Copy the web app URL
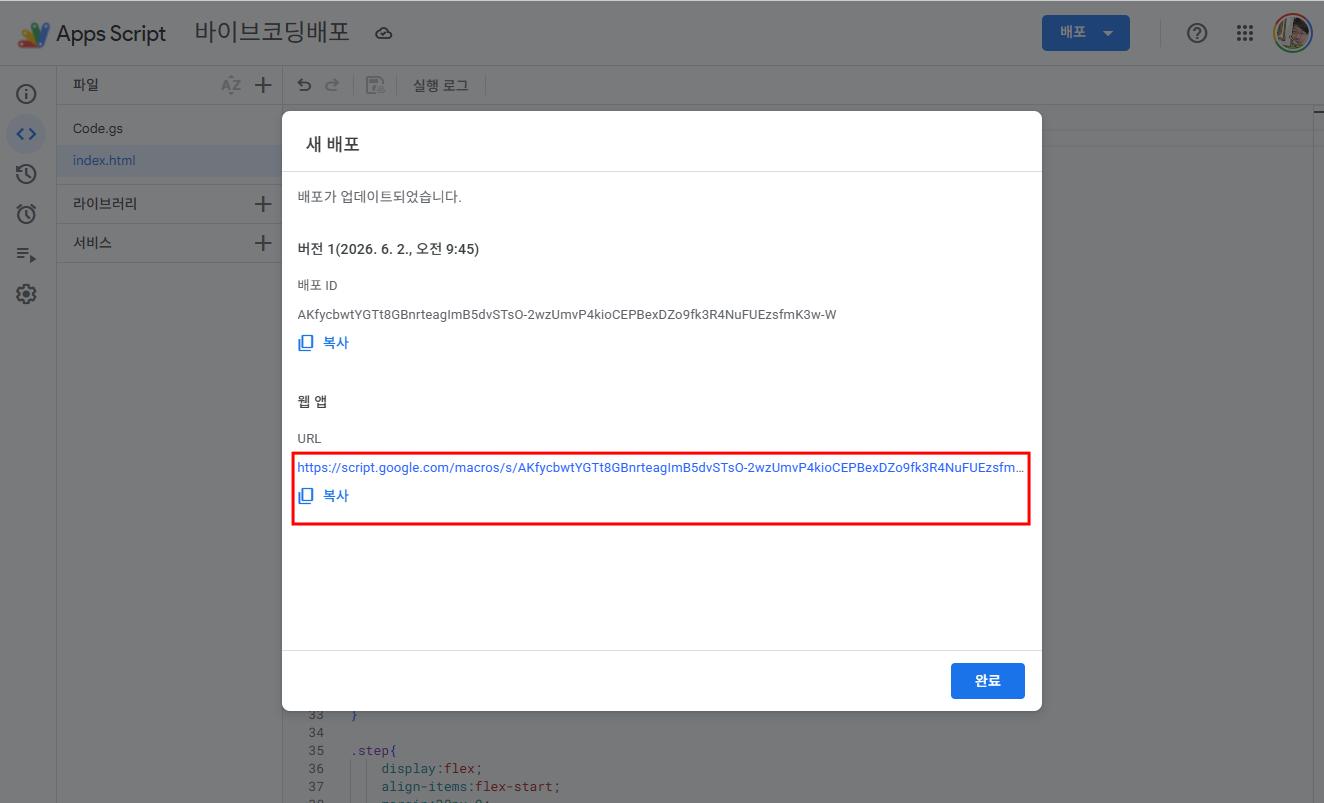This screenshot has width=1324, height=803. pos(324,495)
